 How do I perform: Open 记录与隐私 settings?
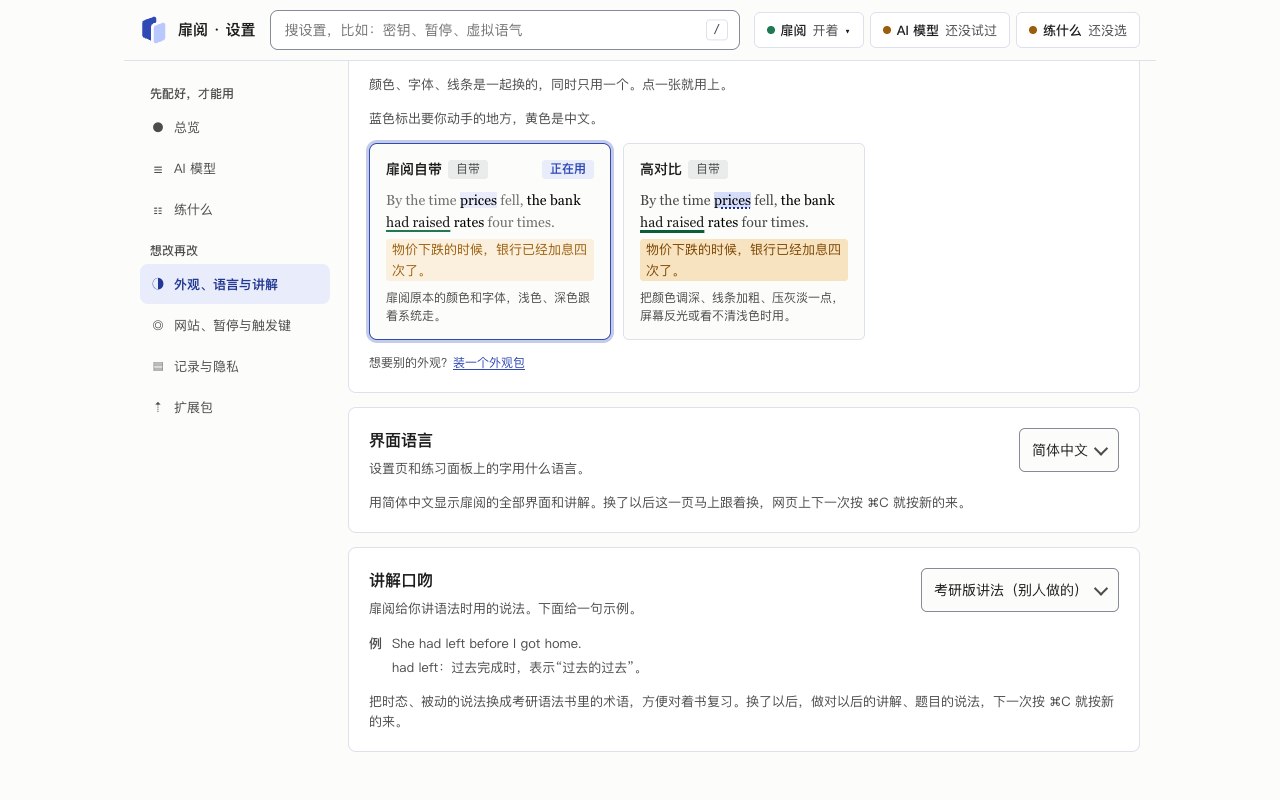[x=235, y=366]
